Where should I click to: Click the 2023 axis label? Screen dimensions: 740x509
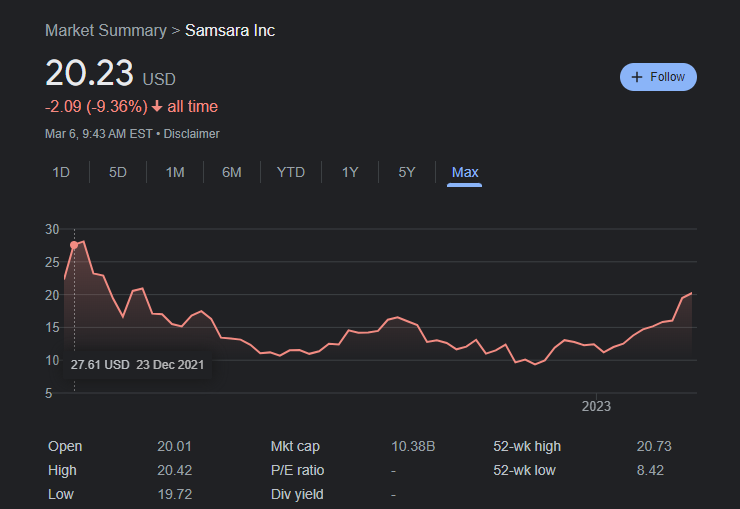click(x=596, y=406)
